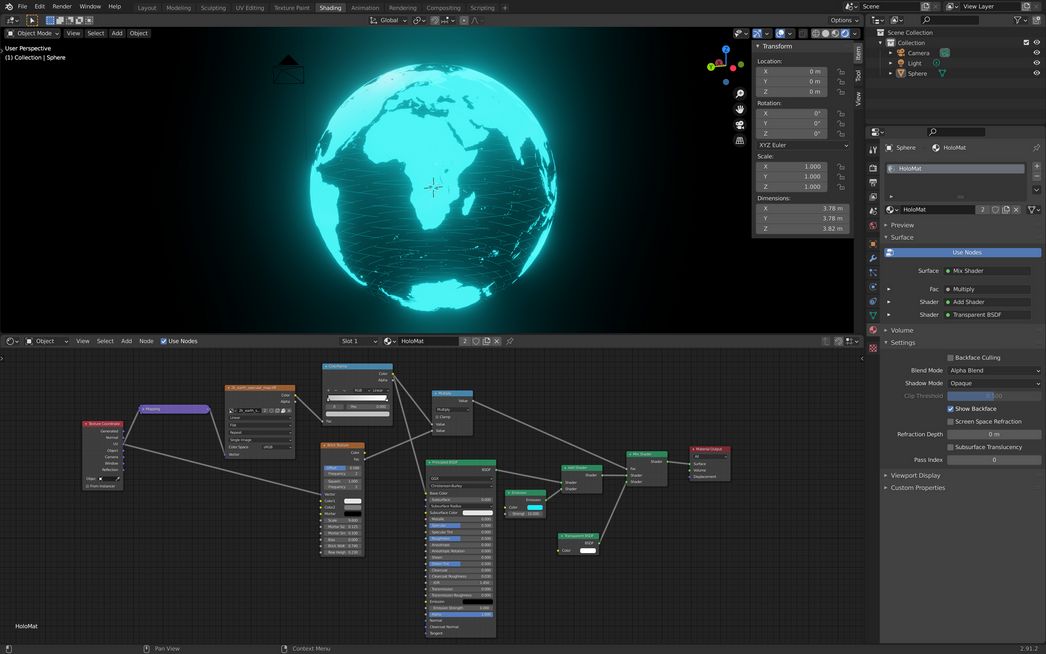
Task: Click the Add button in the viewport header
Action: point(117,33)
